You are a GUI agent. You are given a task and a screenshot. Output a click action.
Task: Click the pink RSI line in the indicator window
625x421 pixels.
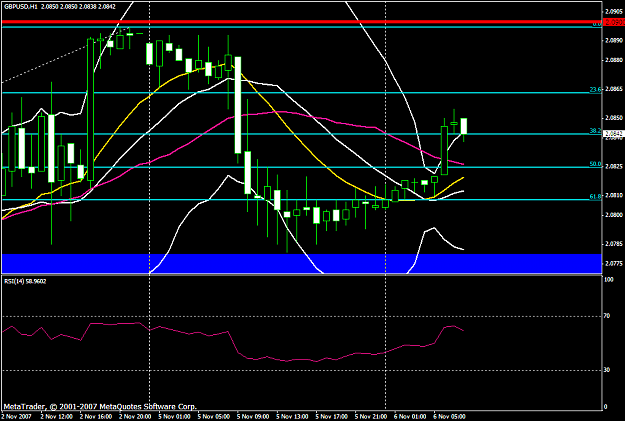(233, 343)
